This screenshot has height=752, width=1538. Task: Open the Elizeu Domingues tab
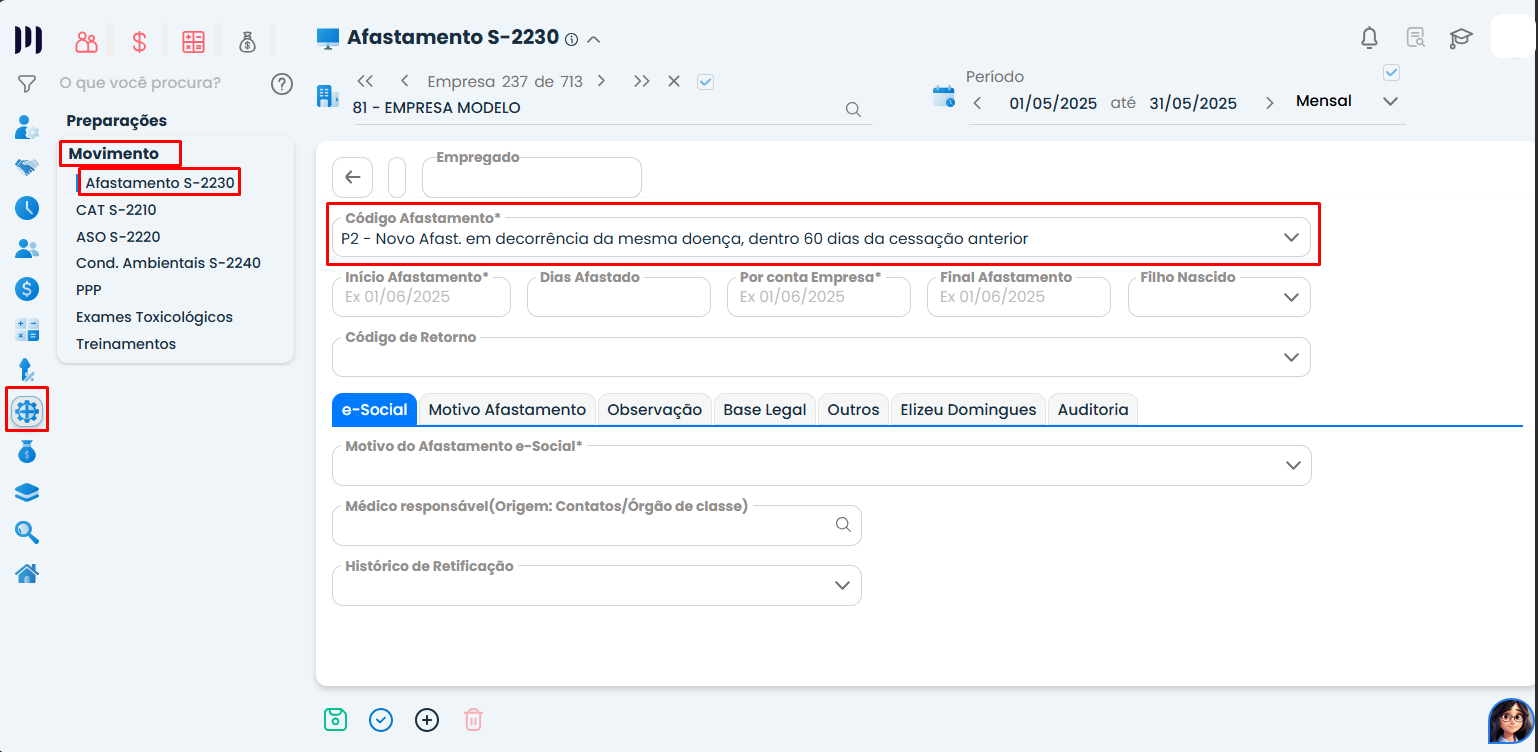pyautogui.click(x=969, y=409)
